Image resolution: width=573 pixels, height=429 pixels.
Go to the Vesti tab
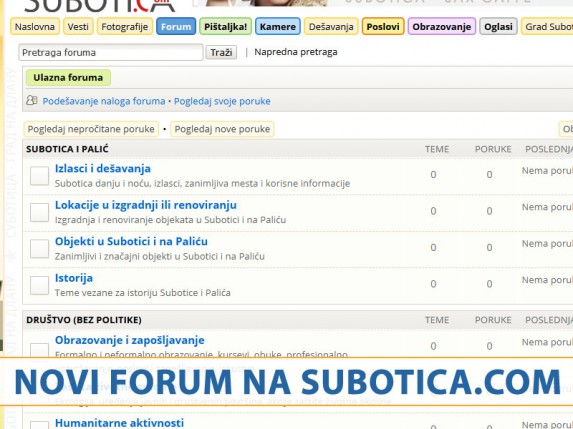click(x=78, y=27)
